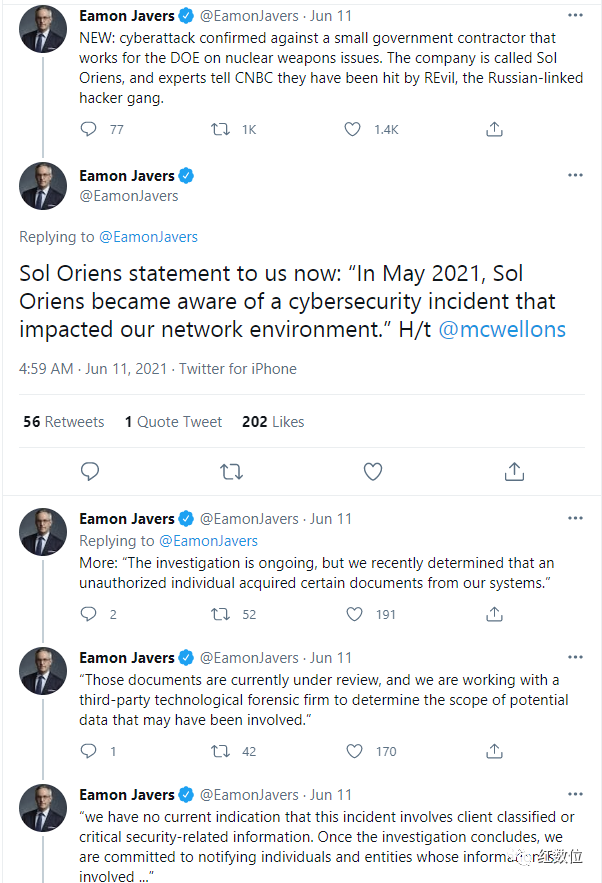Share the NEW cyberattack confirmed tweet
This screenshot has width=602, height=883.
click(x=494, y=130)
